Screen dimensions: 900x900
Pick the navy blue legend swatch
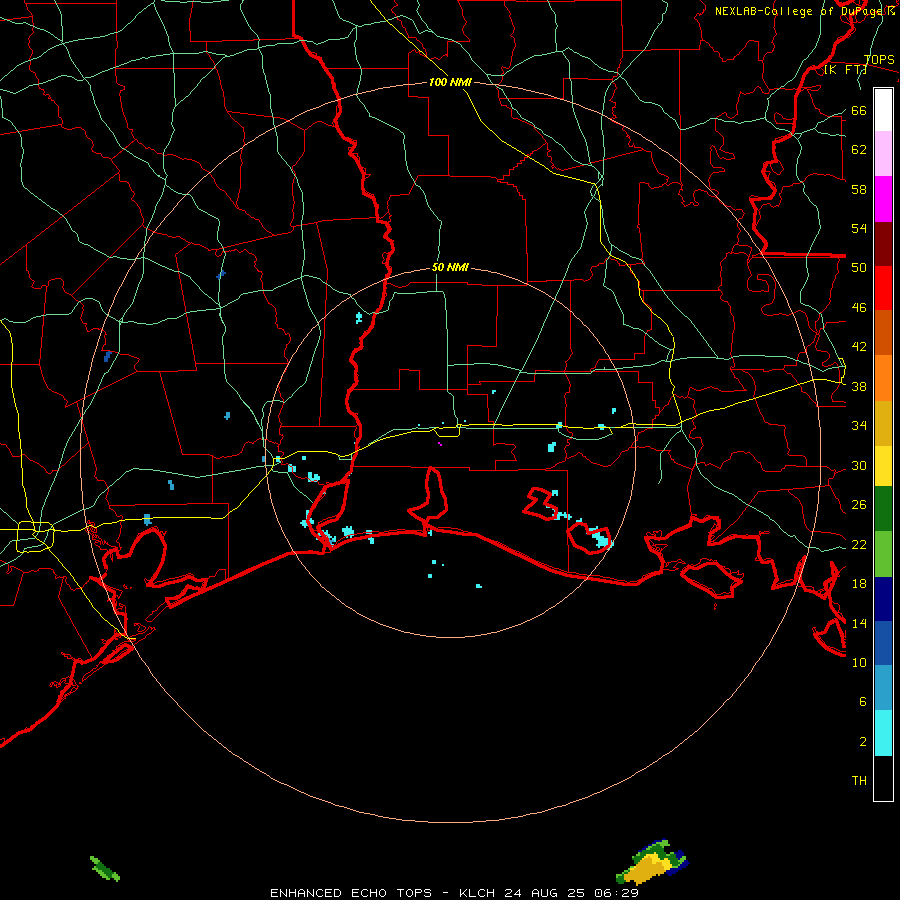[883, 599]
